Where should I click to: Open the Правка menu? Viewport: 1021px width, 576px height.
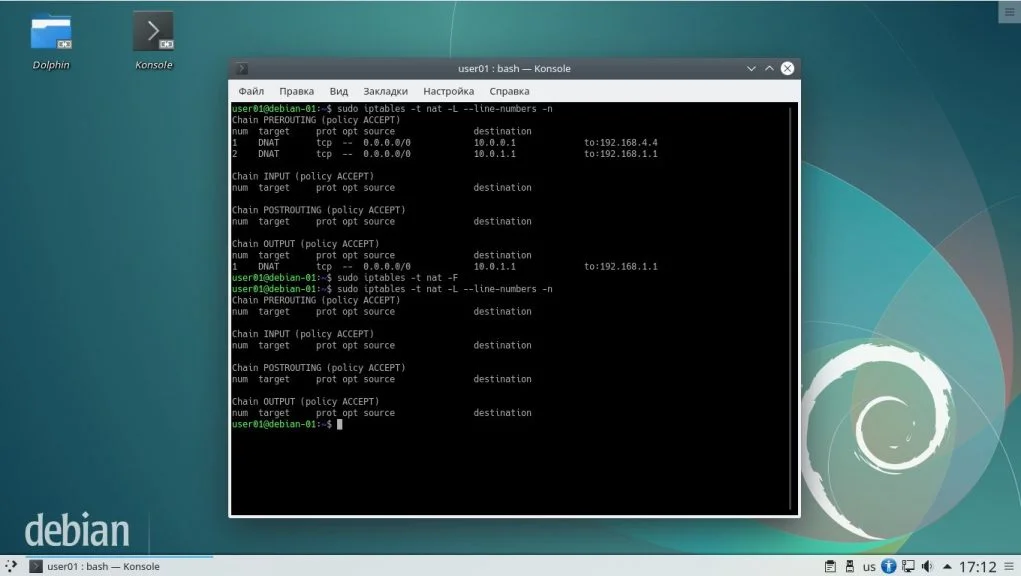click(x=296, y=91)
